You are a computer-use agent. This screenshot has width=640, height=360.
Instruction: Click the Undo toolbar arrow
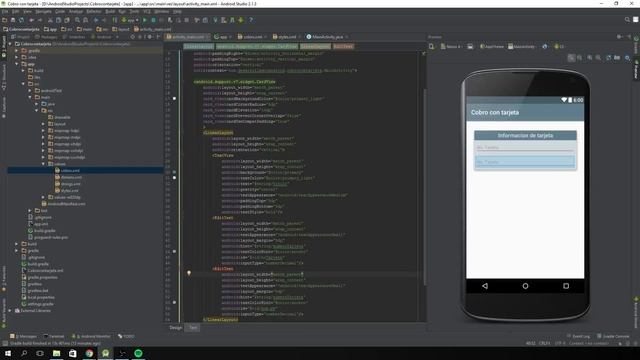tap(31, 20)
